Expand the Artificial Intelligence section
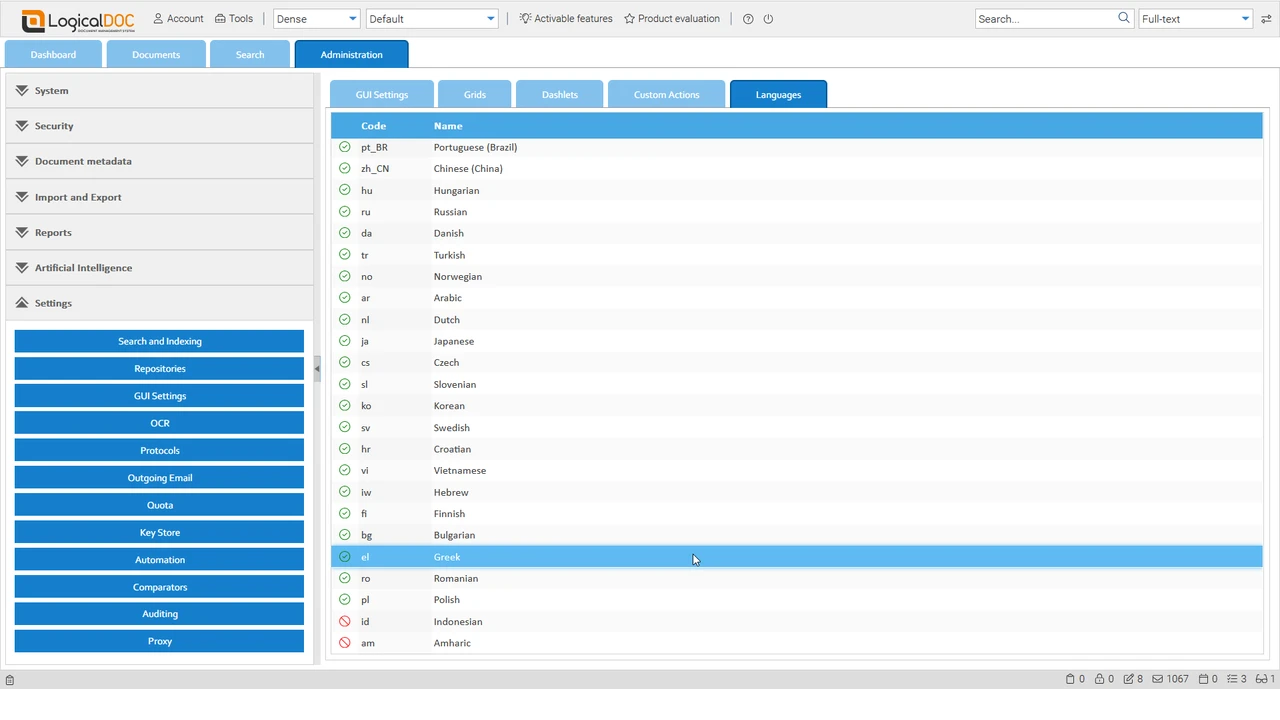The width and height of the screenshot is (1280, 720). click(x=83, y=267)
